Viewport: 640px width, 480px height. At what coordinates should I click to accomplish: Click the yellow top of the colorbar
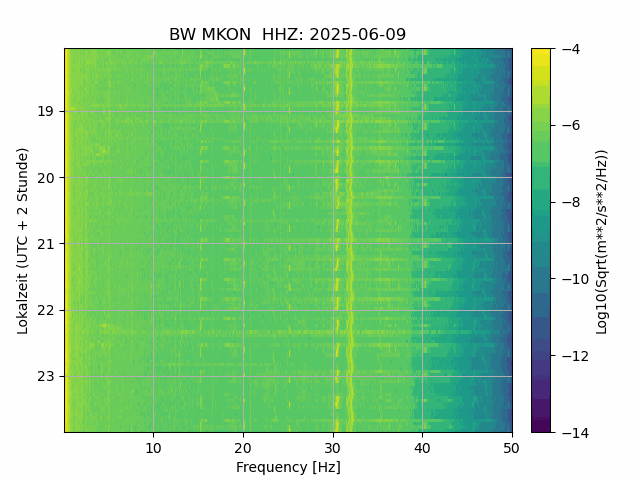[541, 55]
